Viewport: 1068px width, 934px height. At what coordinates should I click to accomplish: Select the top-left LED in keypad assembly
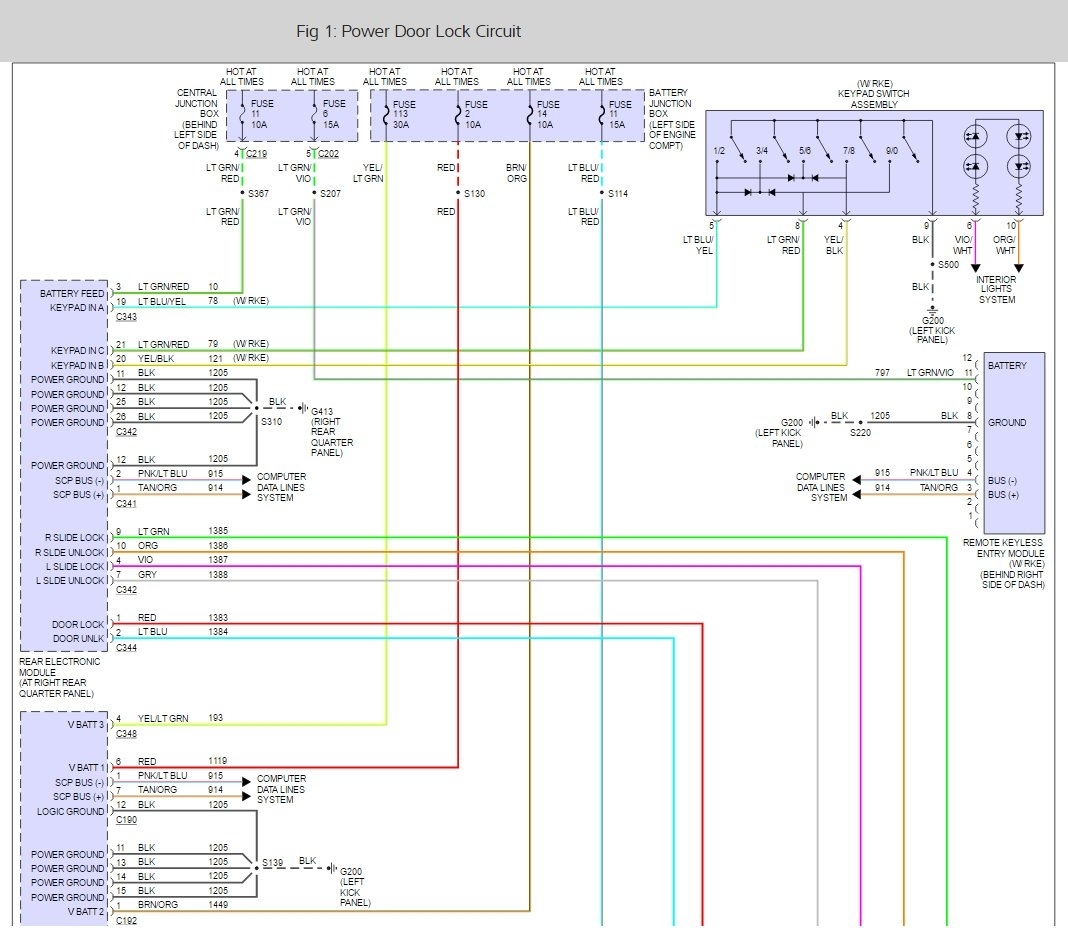pyautogui.click(x=974, y=135)
